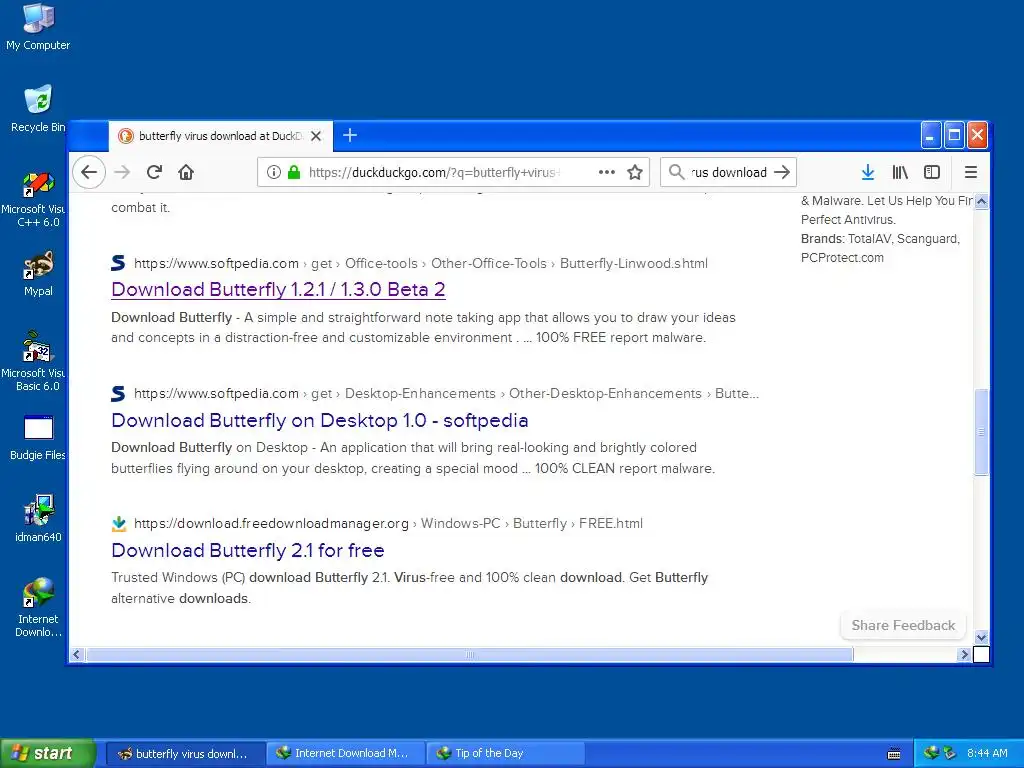Open the downloads panel

click(x=868, y=172)
